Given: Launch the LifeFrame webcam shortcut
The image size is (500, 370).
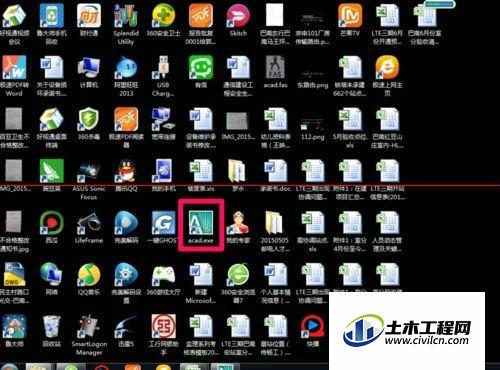Looking at the screenshot, I should (x=89, y=223).
